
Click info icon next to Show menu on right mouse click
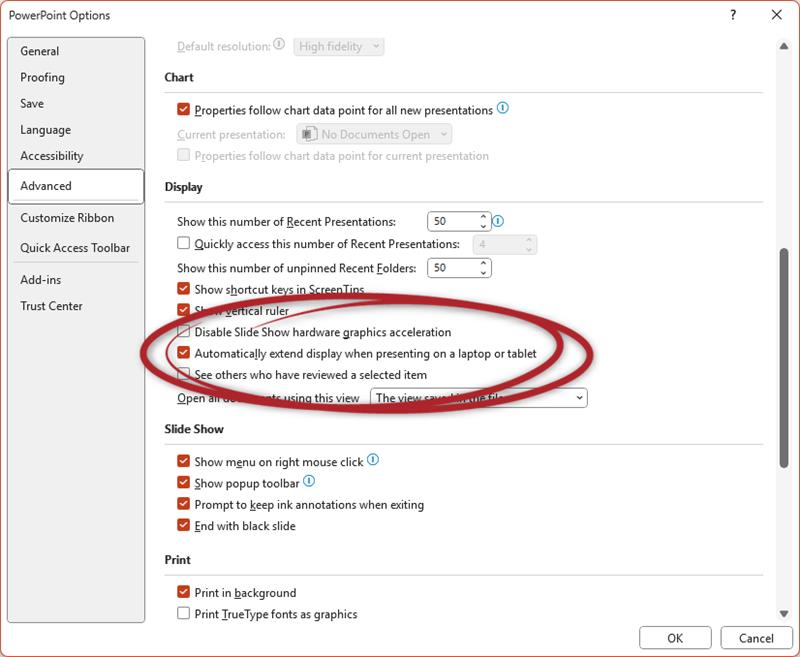373,460
